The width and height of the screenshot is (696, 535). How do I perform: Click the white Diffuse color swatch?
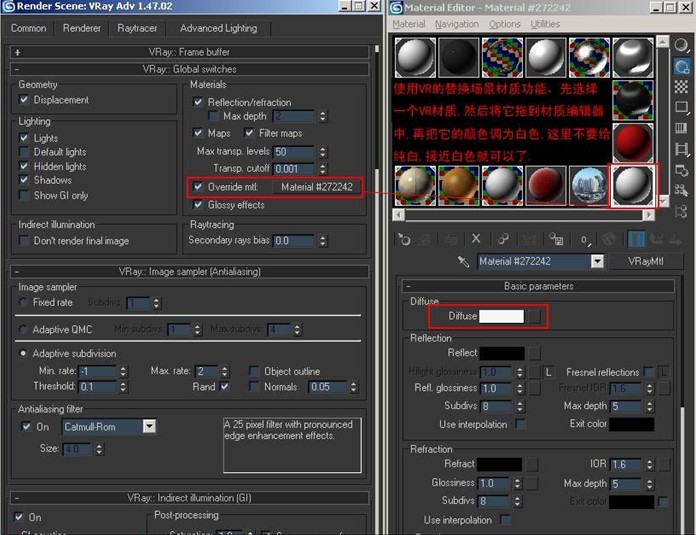502,317
